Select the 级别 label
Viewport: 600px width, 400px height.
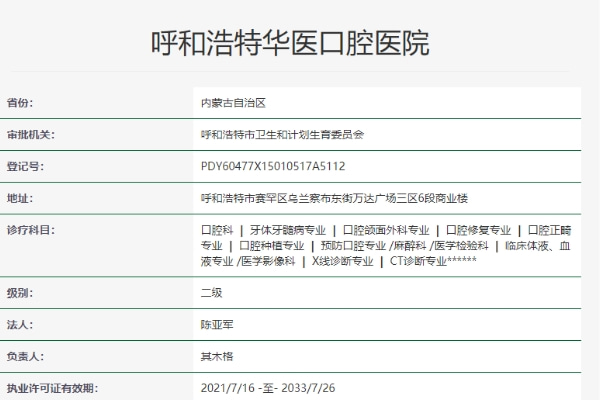(x=20, y=292)
